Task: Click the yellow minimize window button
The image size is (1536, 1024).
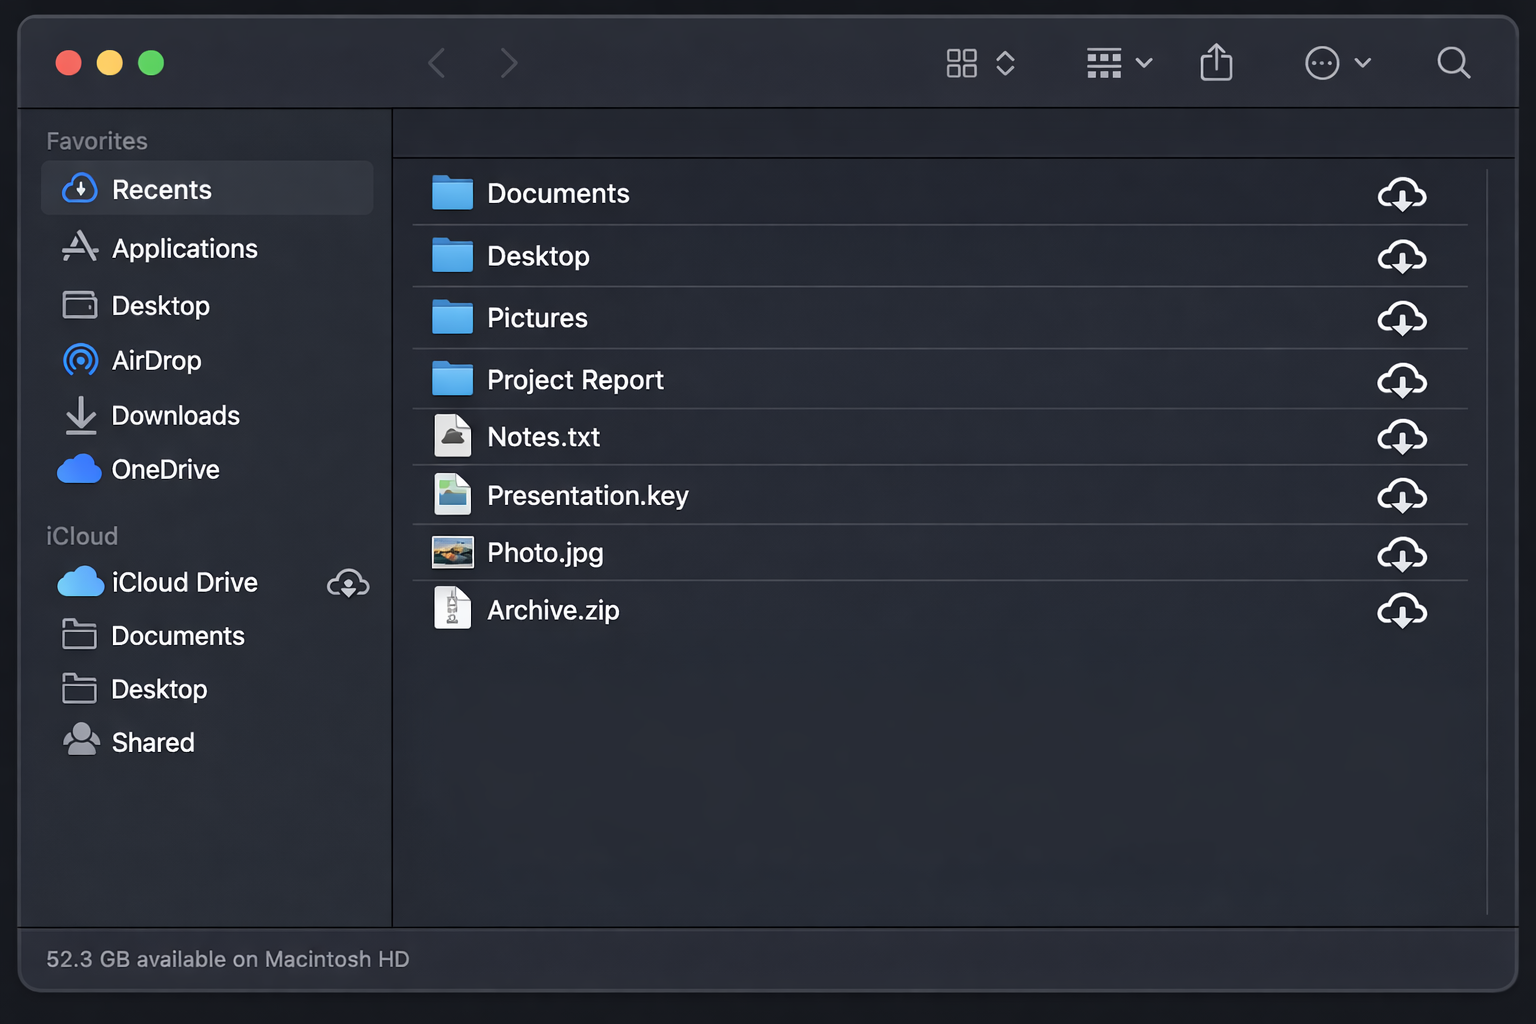Action: (x=110, y=63)
